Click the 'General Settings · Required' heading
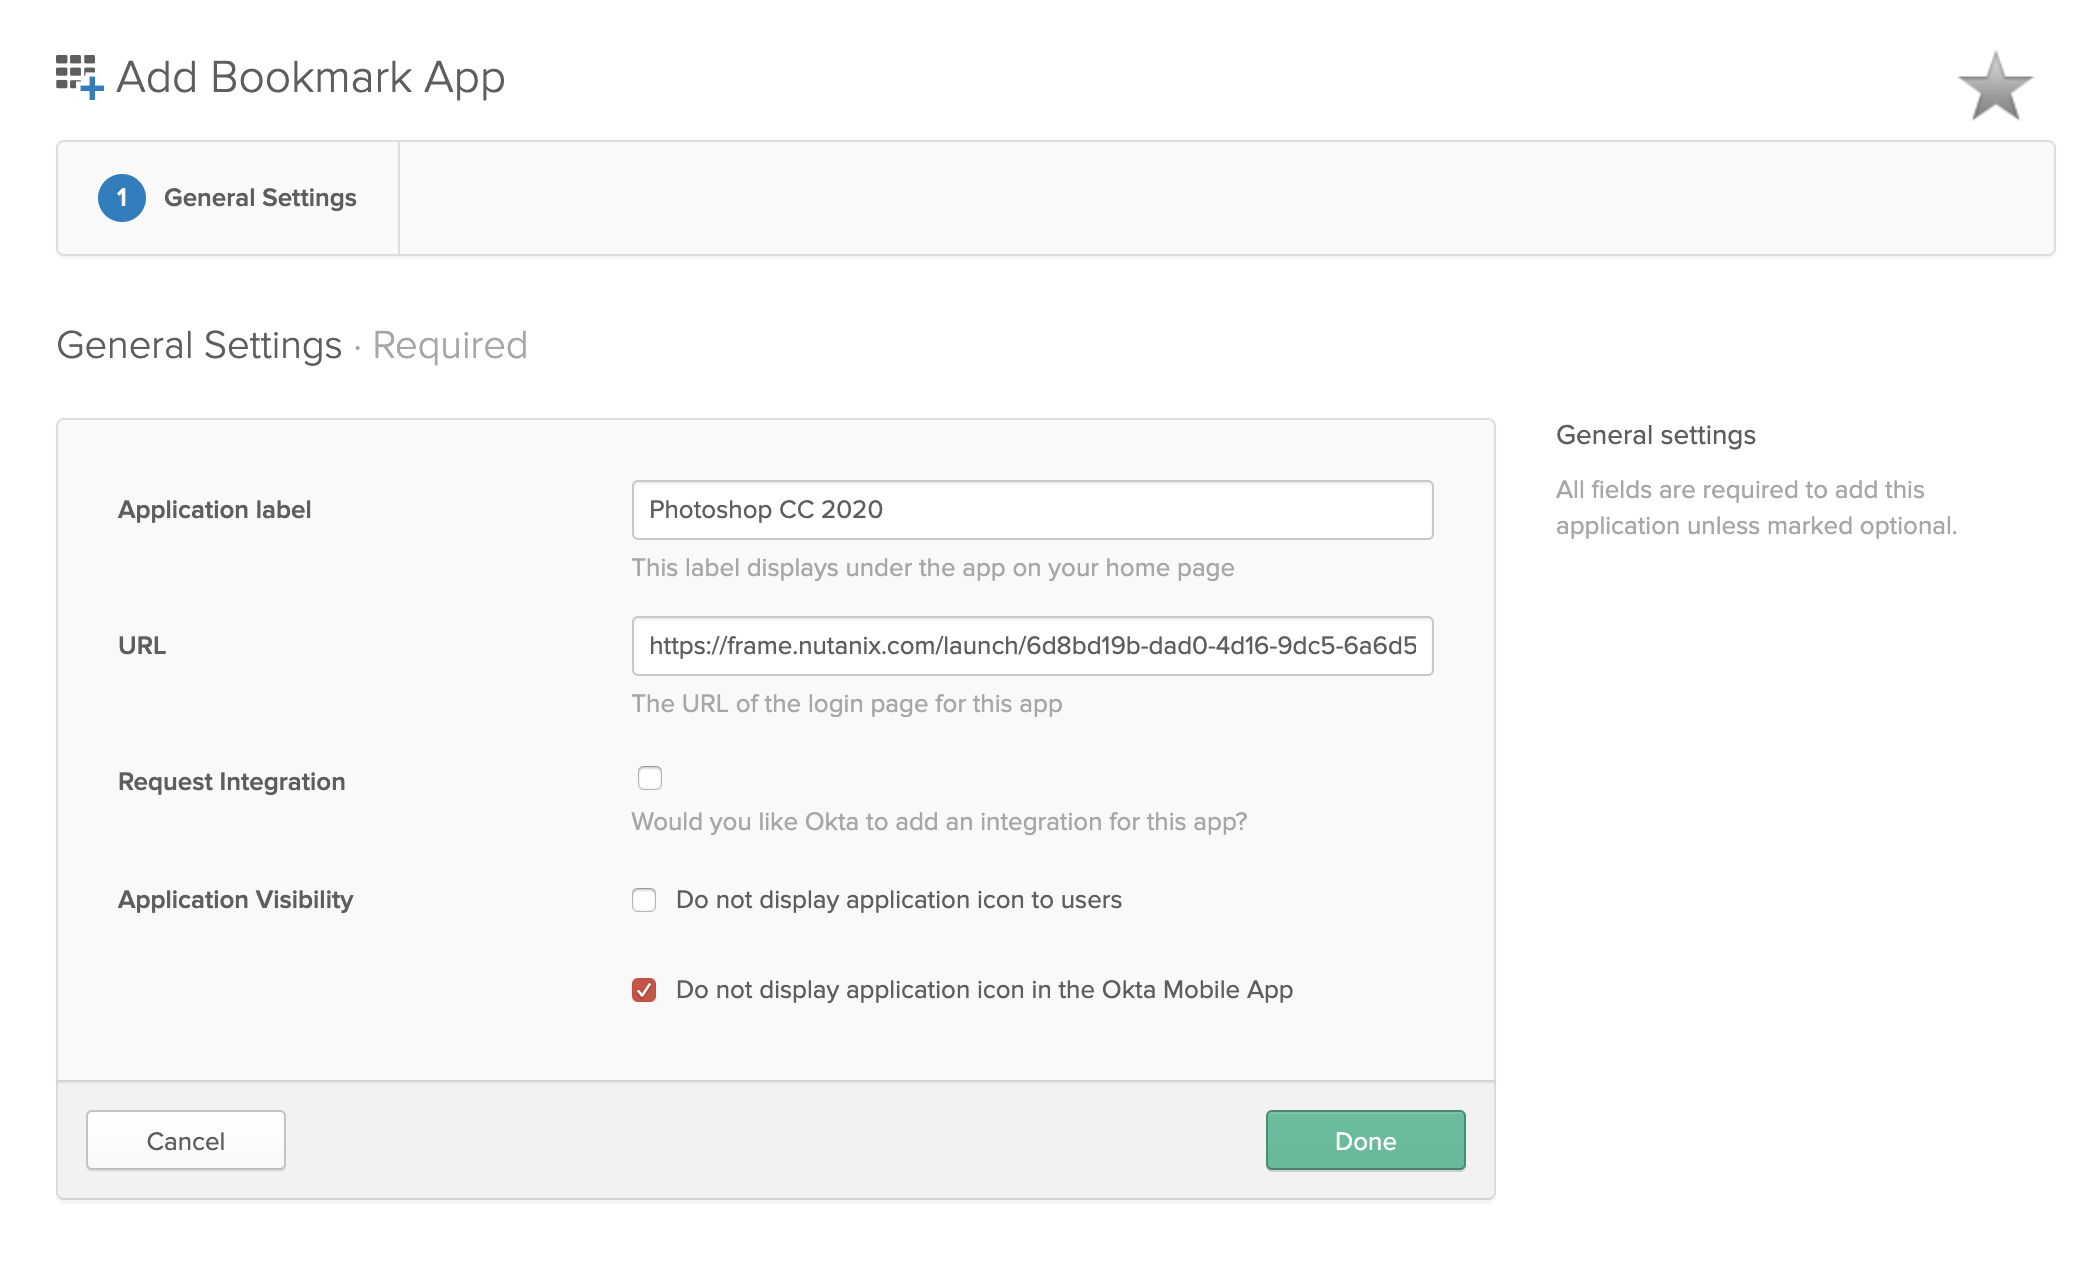 [292, 345]
